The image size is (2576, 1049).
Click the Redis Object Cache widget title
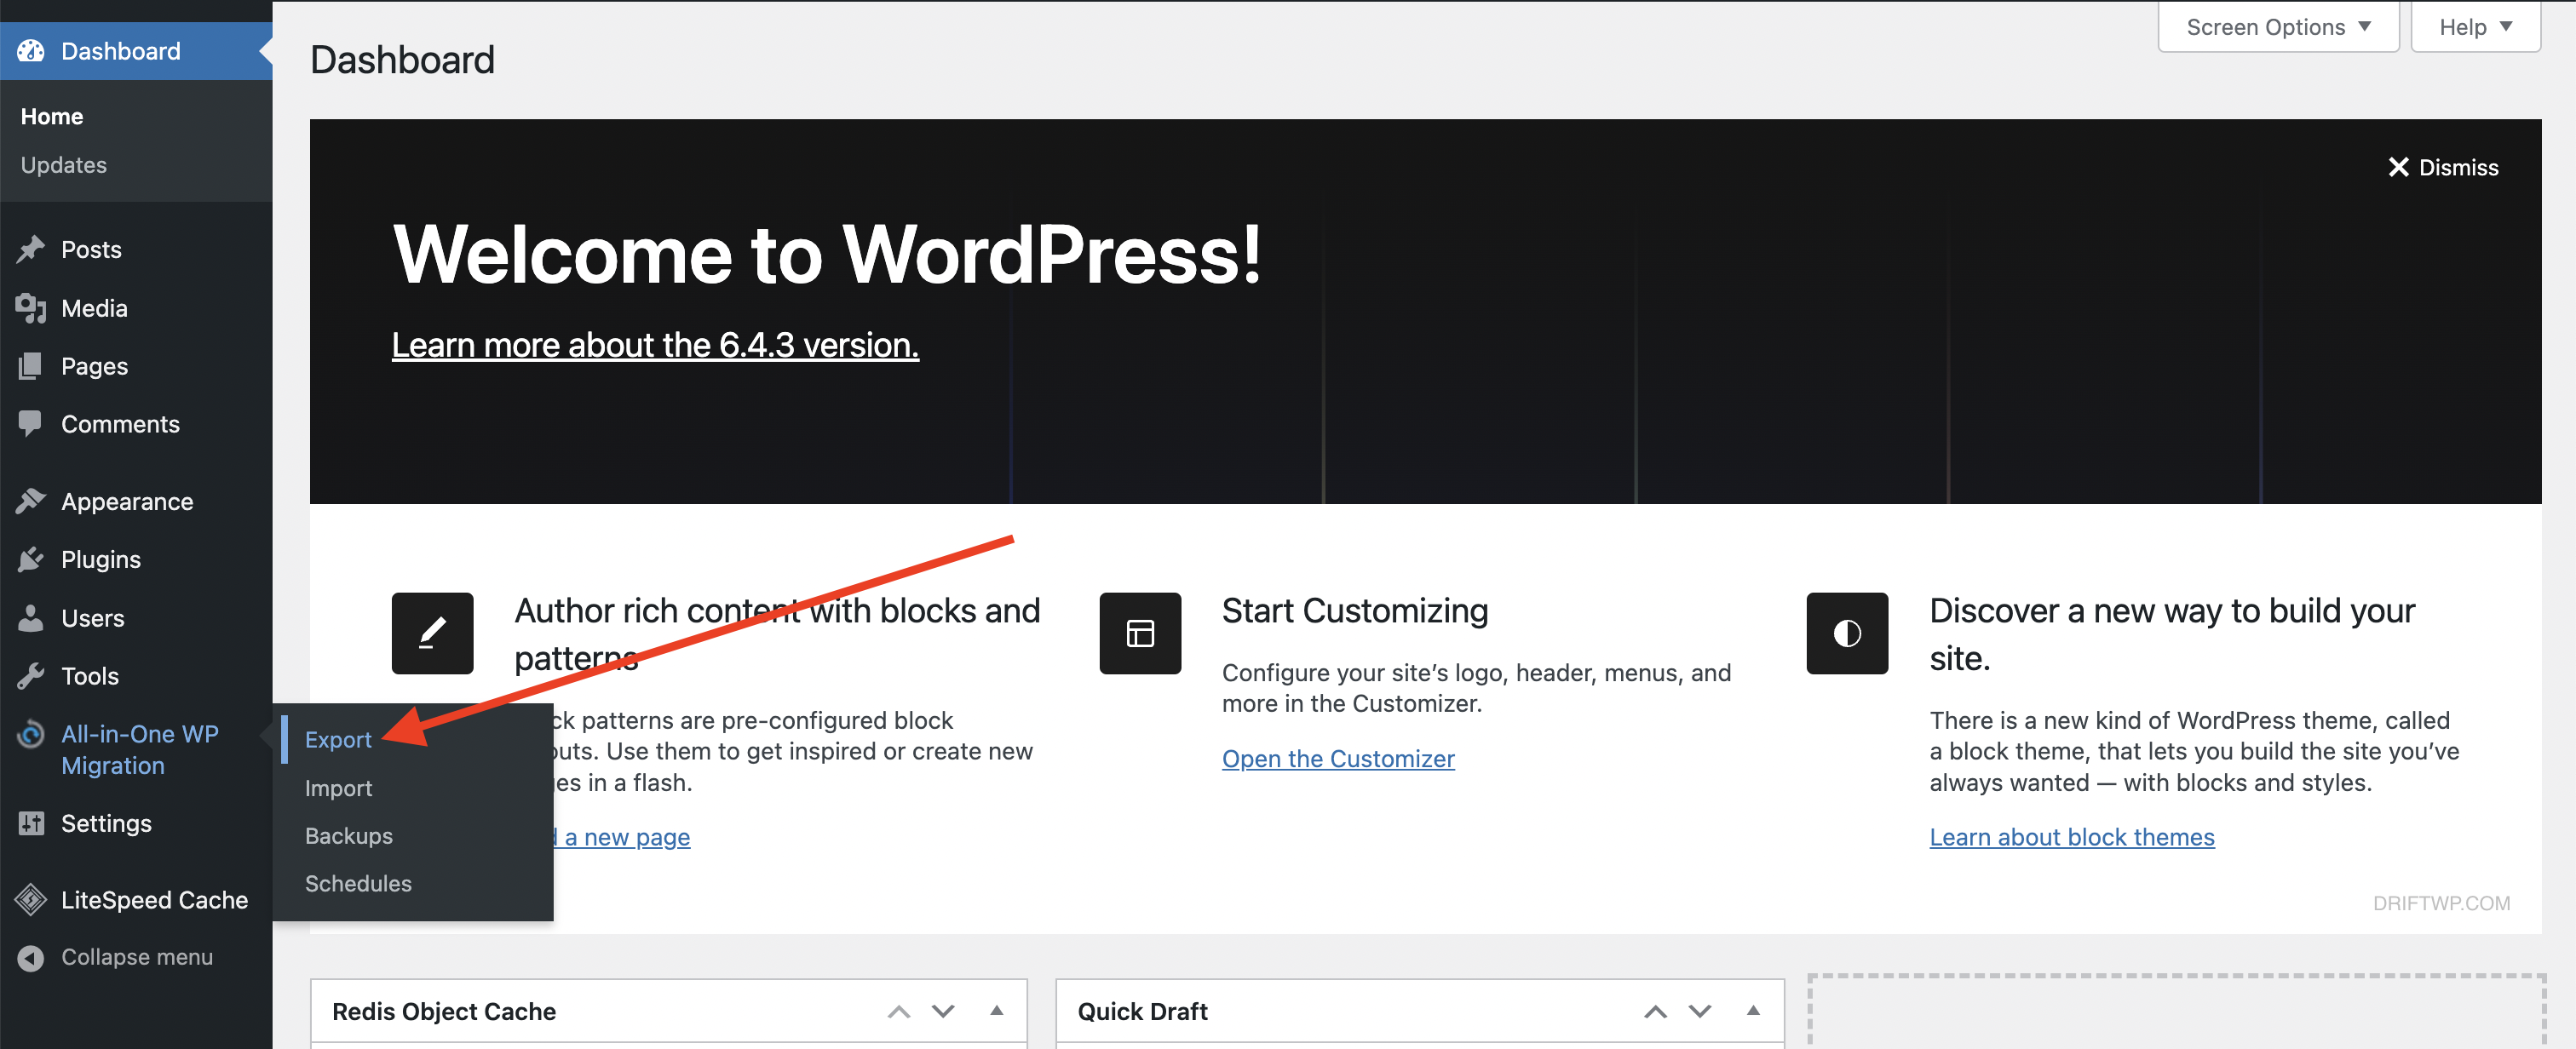pos(444,1012)
